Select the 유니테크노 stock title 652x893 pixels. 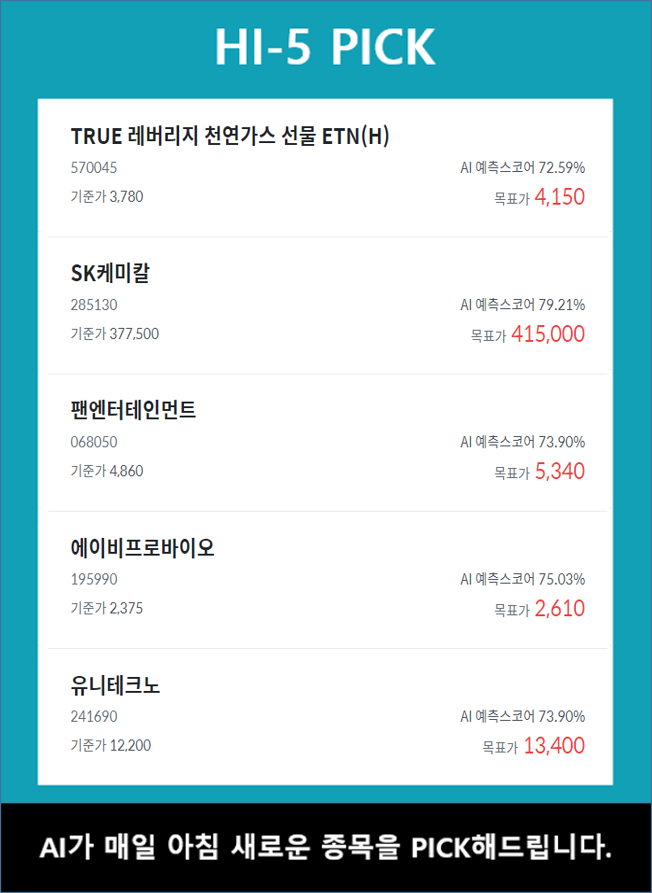(x=116, y=685)
